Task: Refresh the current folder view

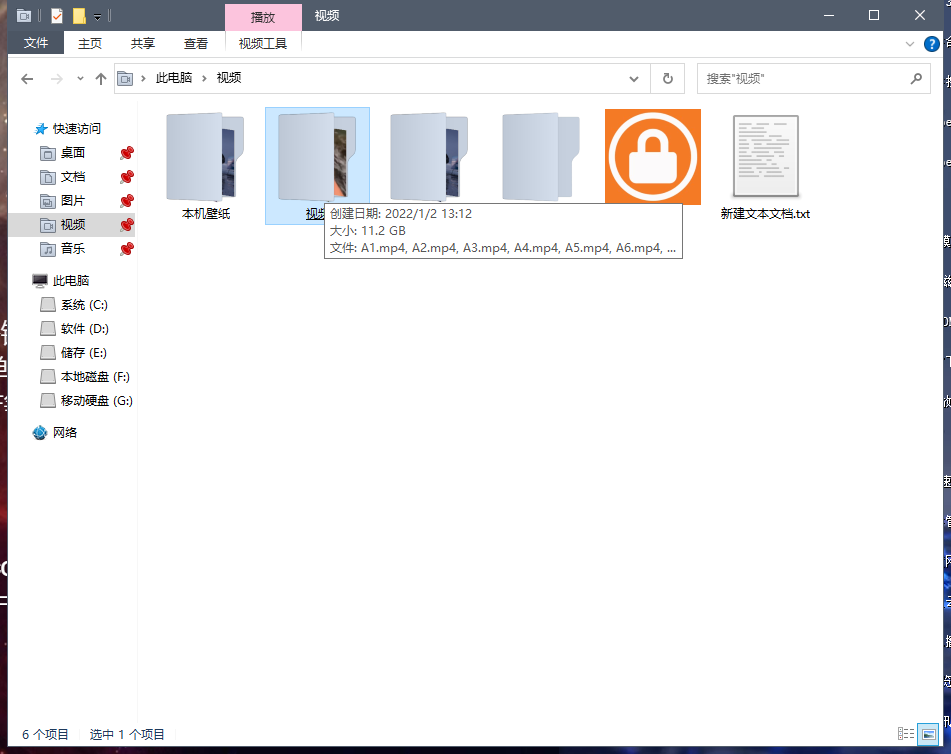Action: tap(668, 79)
